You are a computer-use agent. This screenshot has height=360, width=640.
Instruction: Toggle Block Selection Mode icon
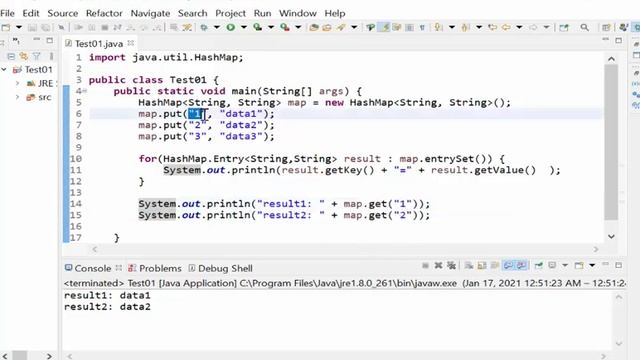coord(409,27)
